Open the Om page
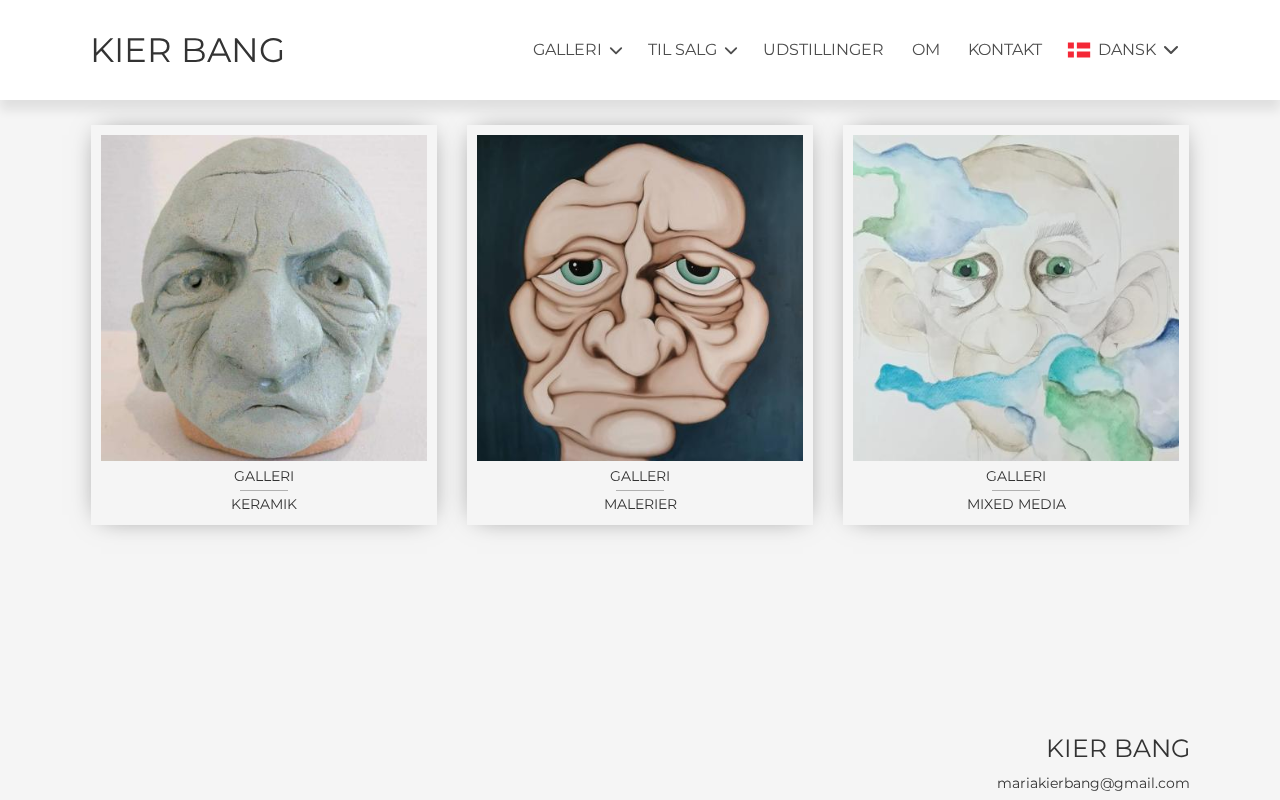 926,50
